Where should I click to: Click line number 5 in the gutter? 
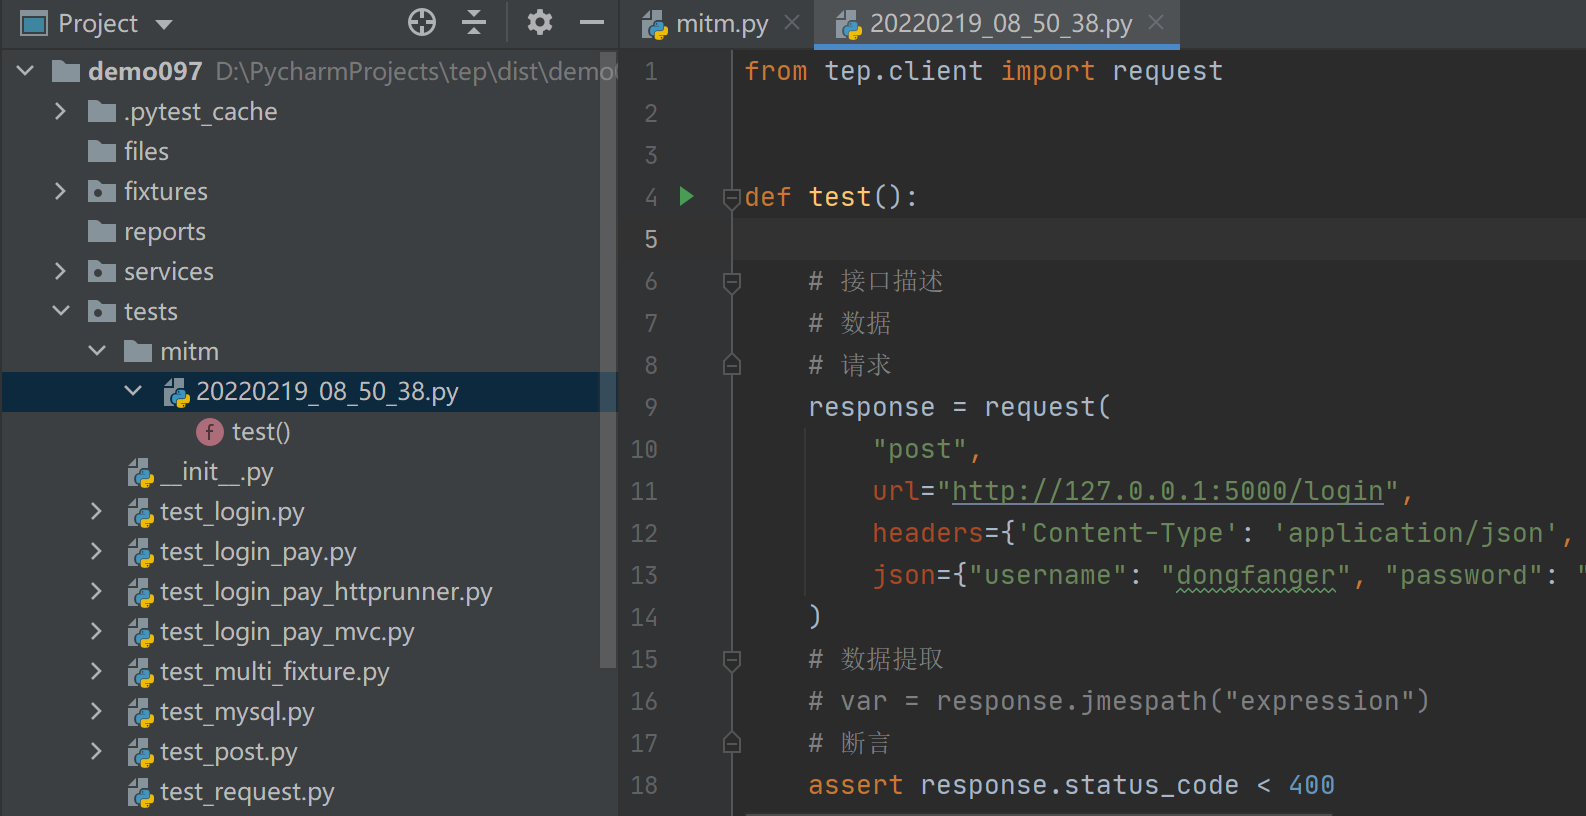point(651,239)
